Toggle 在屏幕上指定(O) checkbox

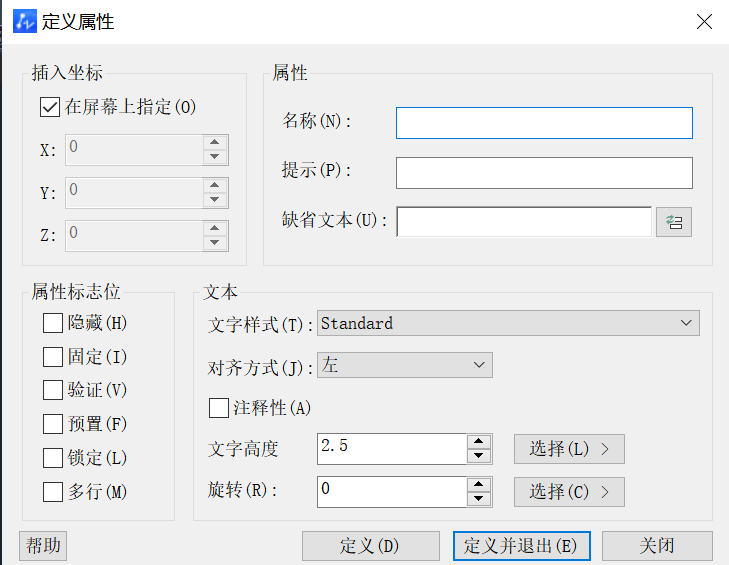50,107
